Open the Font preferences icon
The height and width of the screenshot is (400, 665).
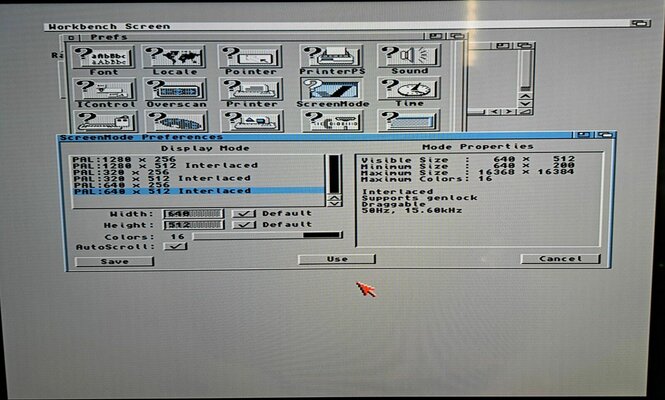click(103, 58)
